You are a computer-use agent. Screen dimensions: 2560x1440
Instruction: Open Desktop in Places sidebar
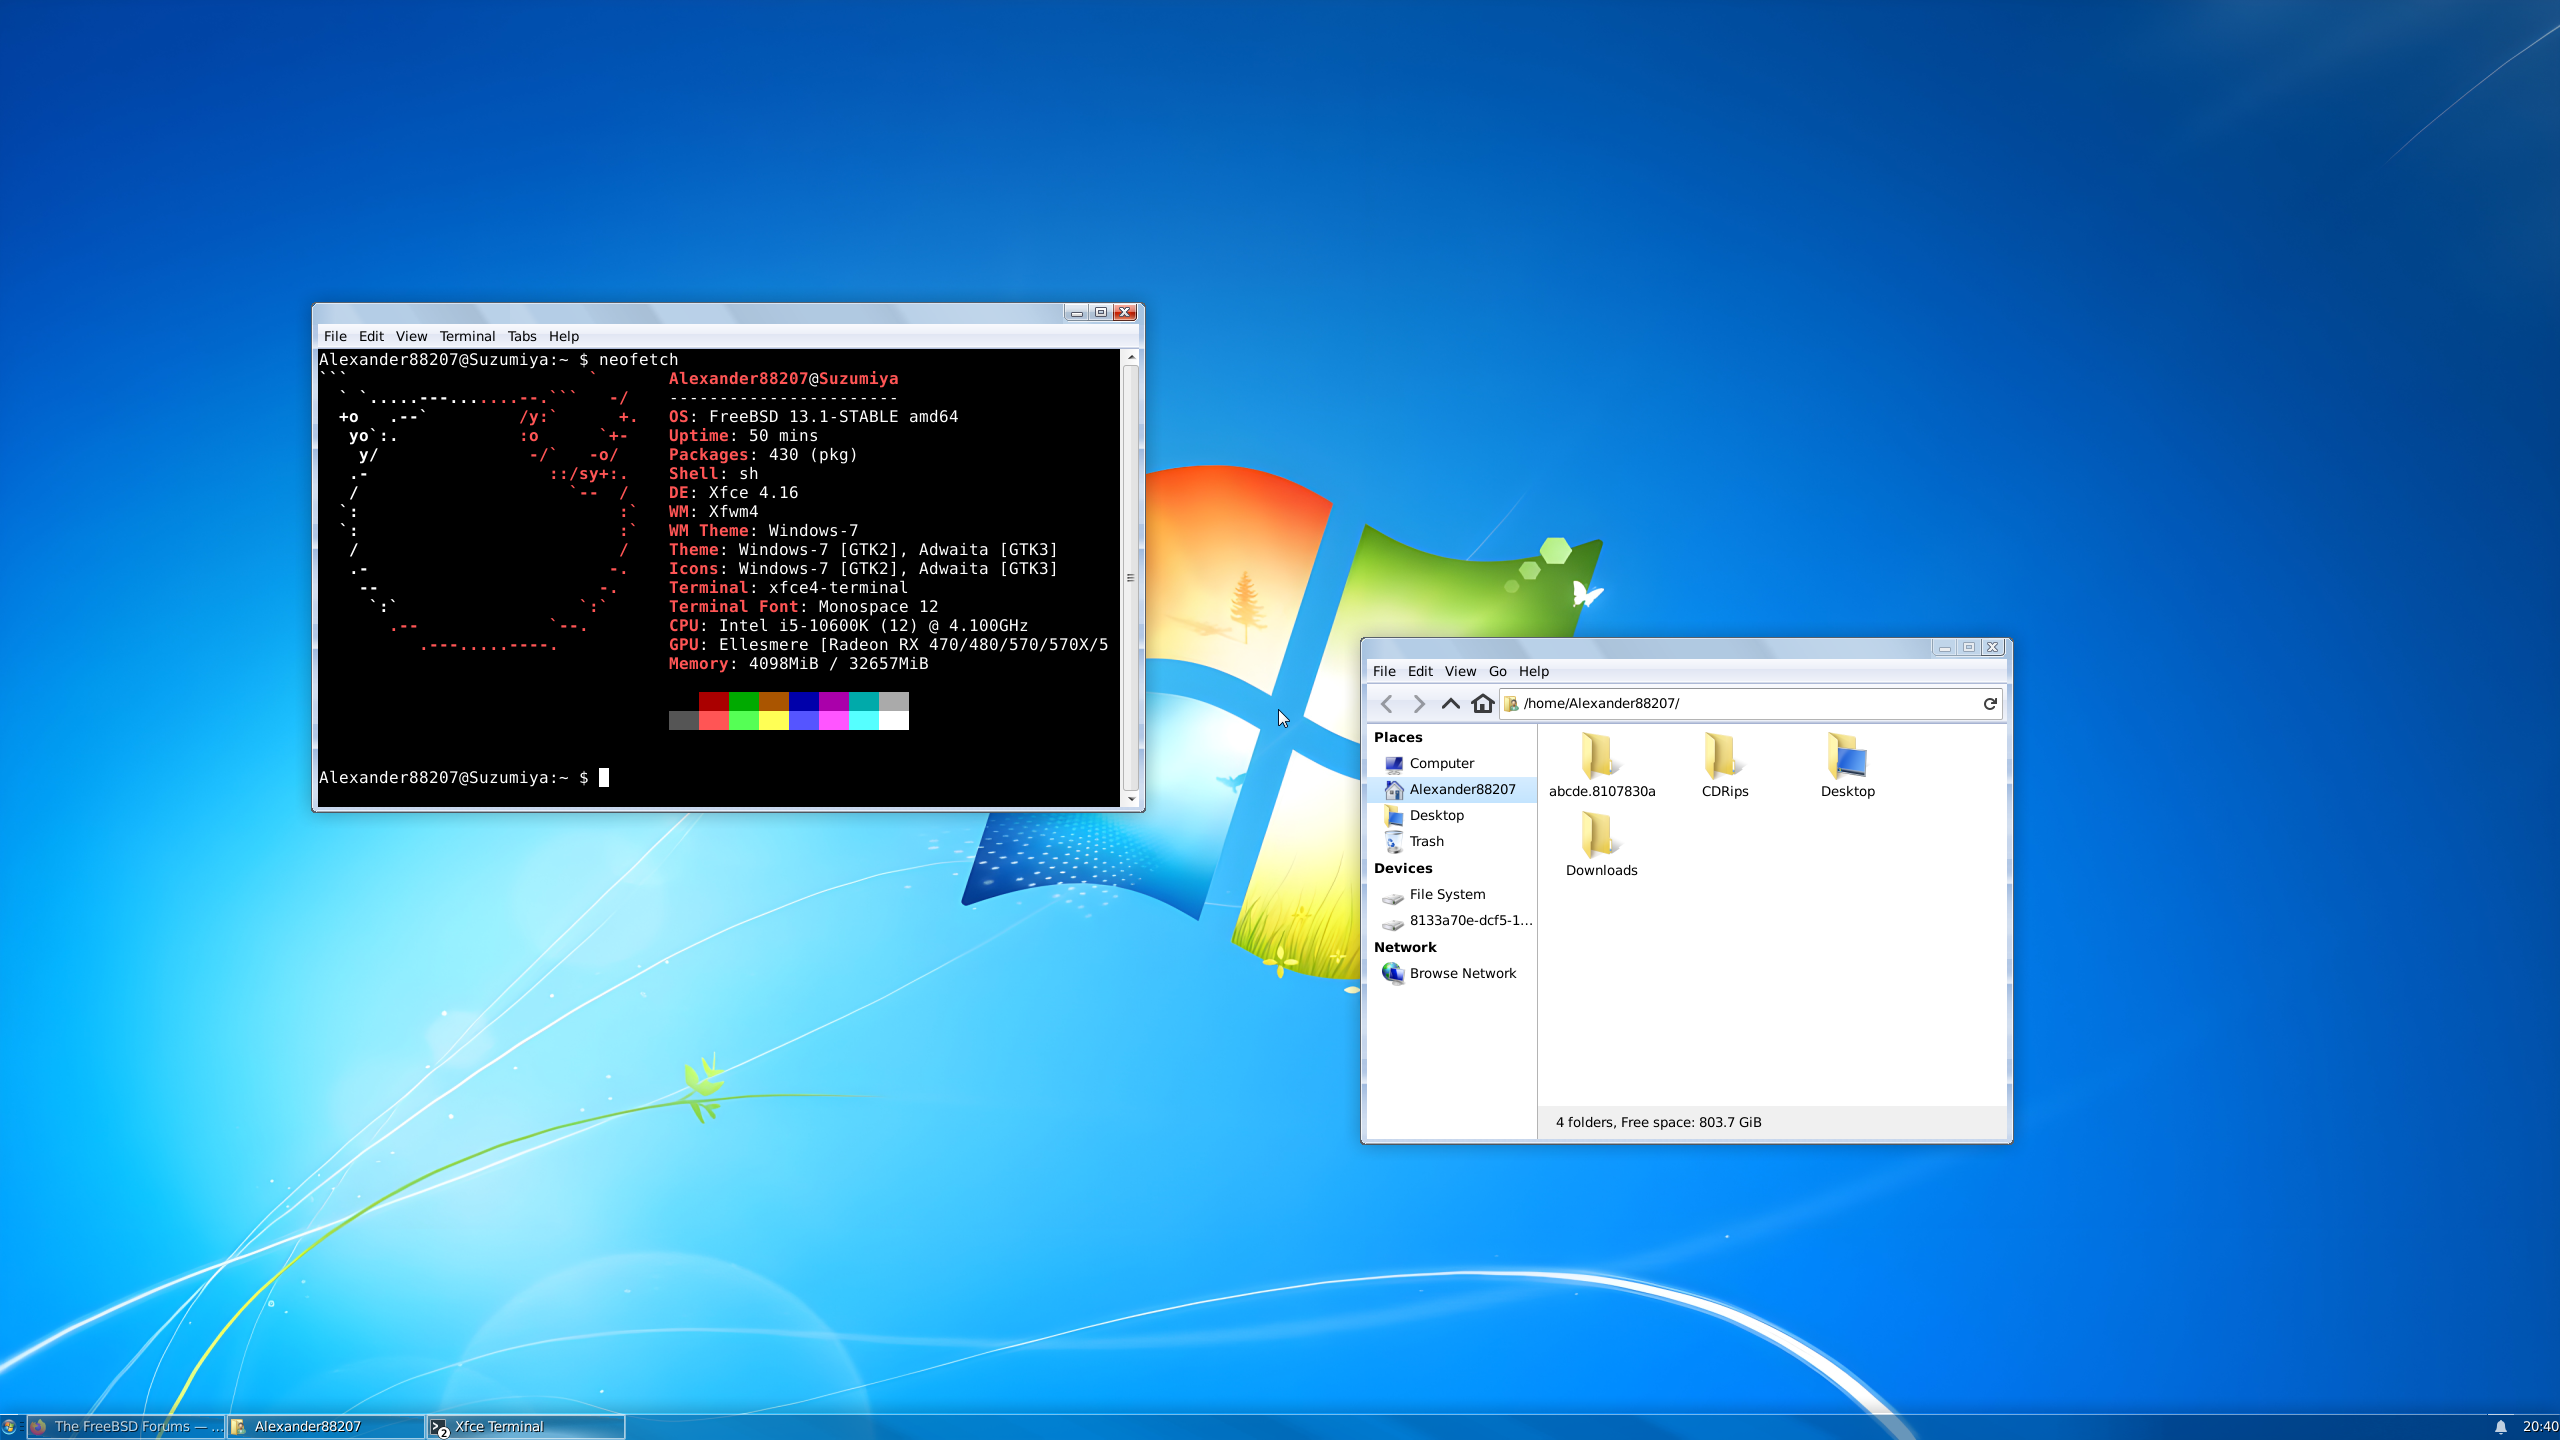[1451, 816]
